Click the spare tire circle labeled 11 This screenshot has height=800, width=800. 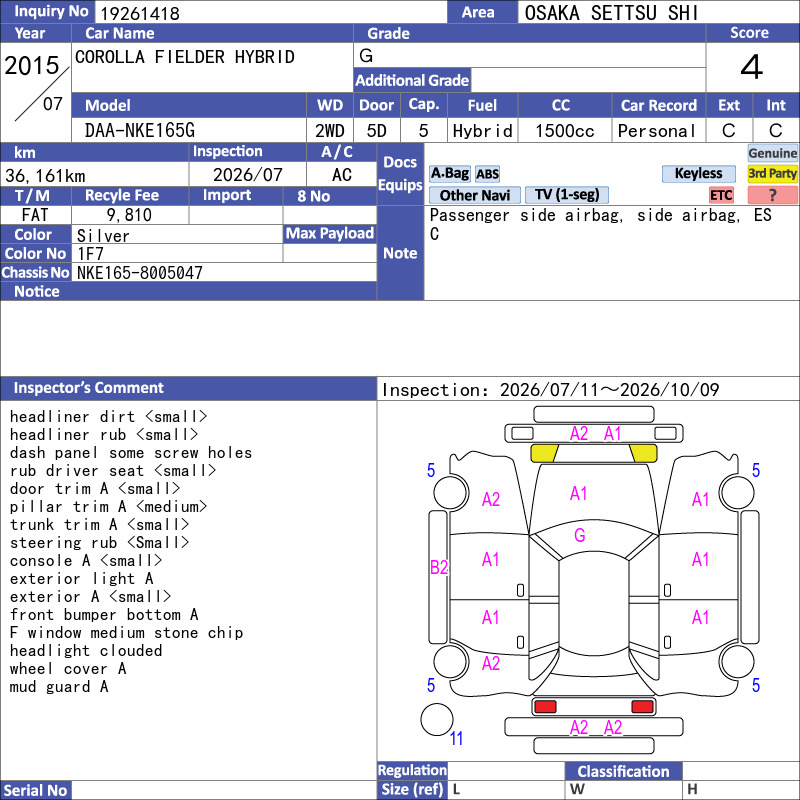[x=437, y=719]
